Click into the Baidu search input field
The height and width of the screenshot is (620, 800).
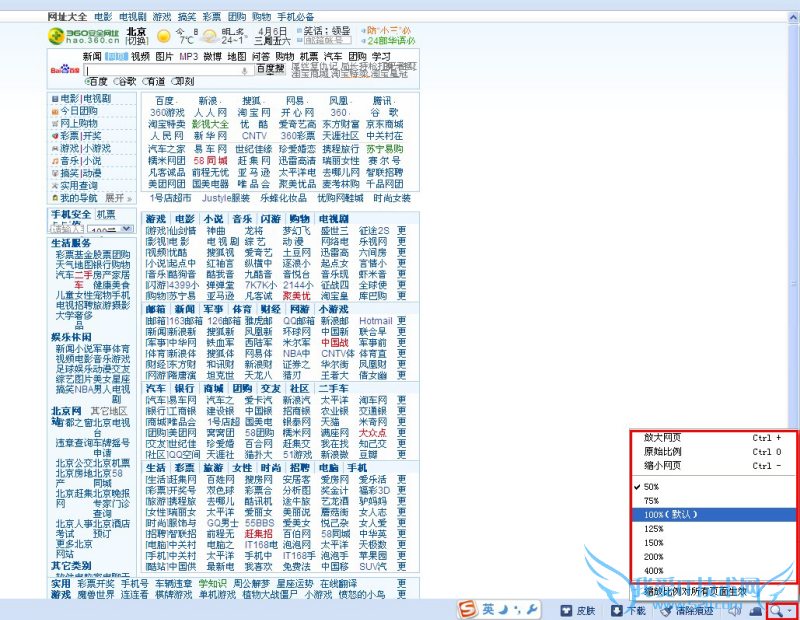[167, 70]
